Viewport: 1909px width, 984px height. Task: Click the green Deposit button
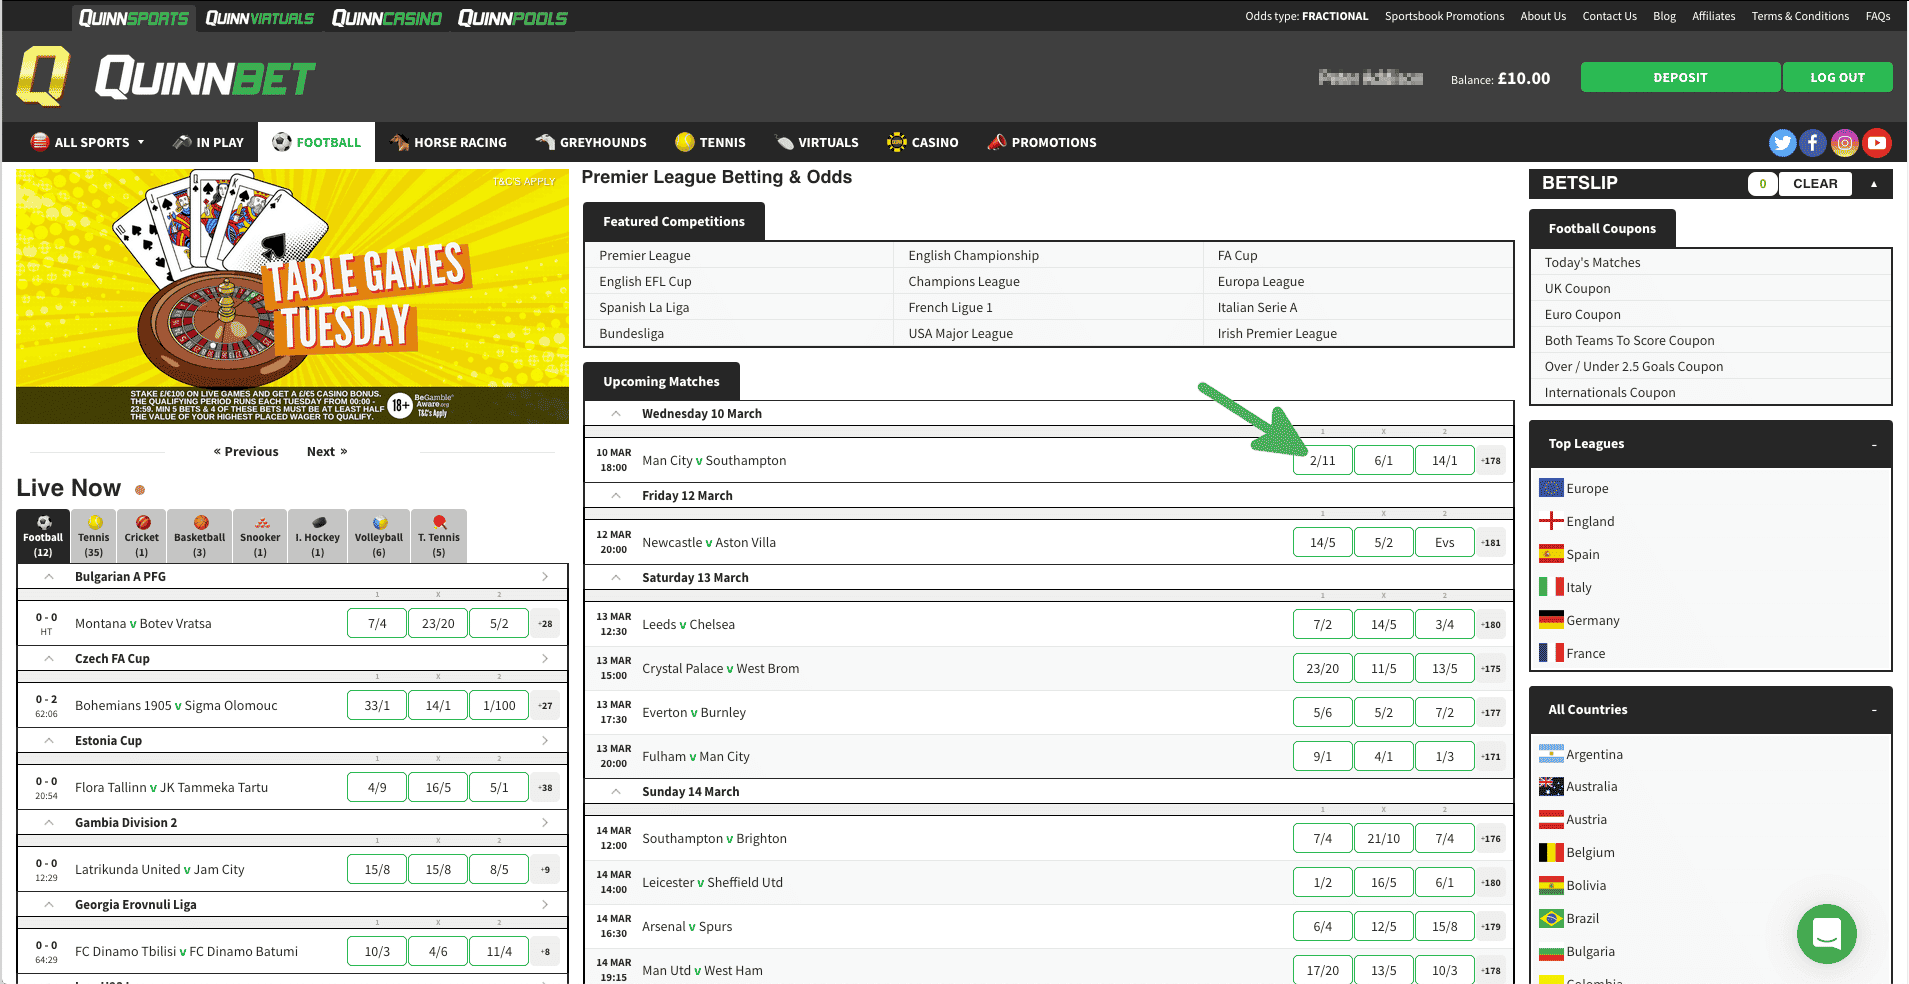point(1680,78)
